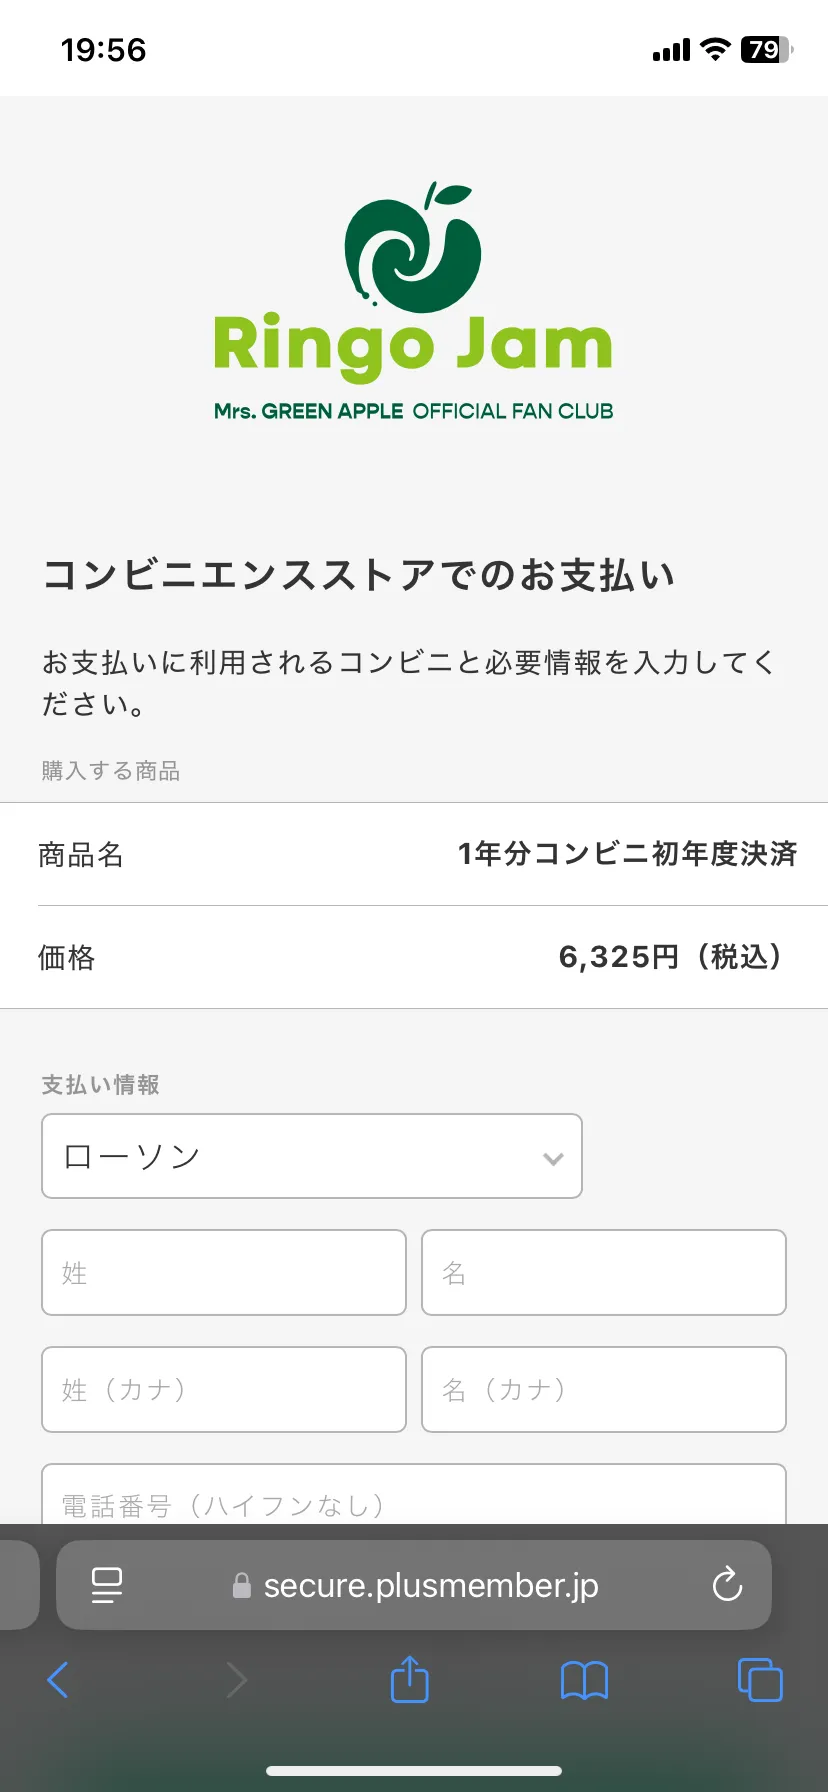Tap the Ringo Jam apple logo
This screenshot has height=1792, width=828.
coord(413,248)
